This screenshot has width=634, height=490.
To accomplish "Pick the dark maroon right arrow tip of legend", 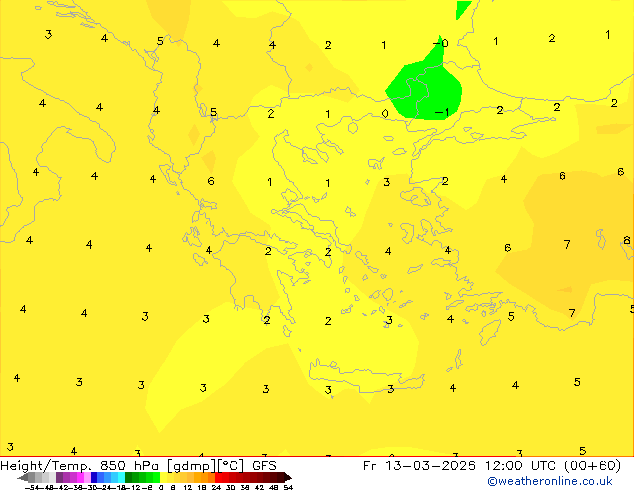I will click(288, 478).
